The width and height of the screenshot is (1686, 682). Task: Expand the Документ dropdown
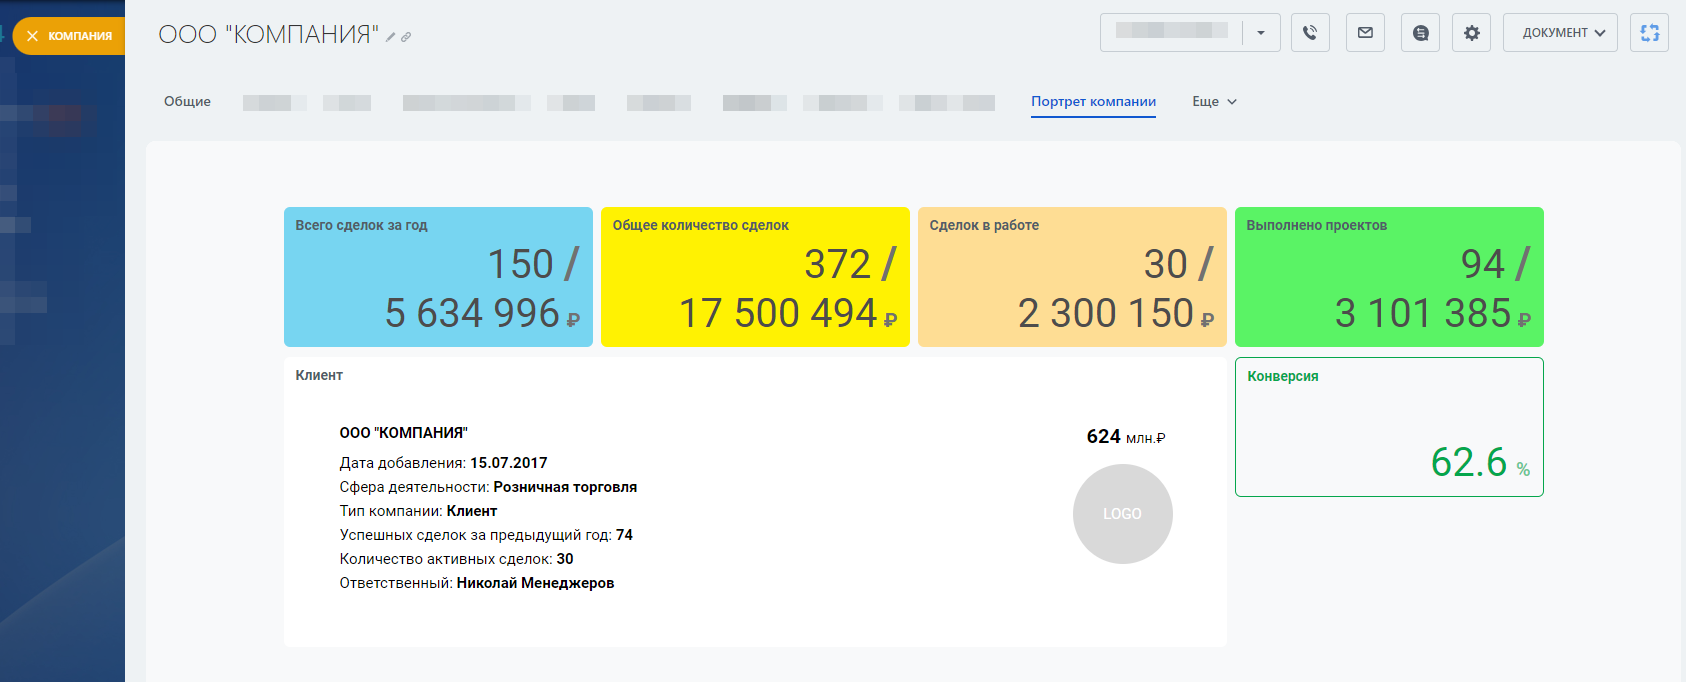[1560, 33]
